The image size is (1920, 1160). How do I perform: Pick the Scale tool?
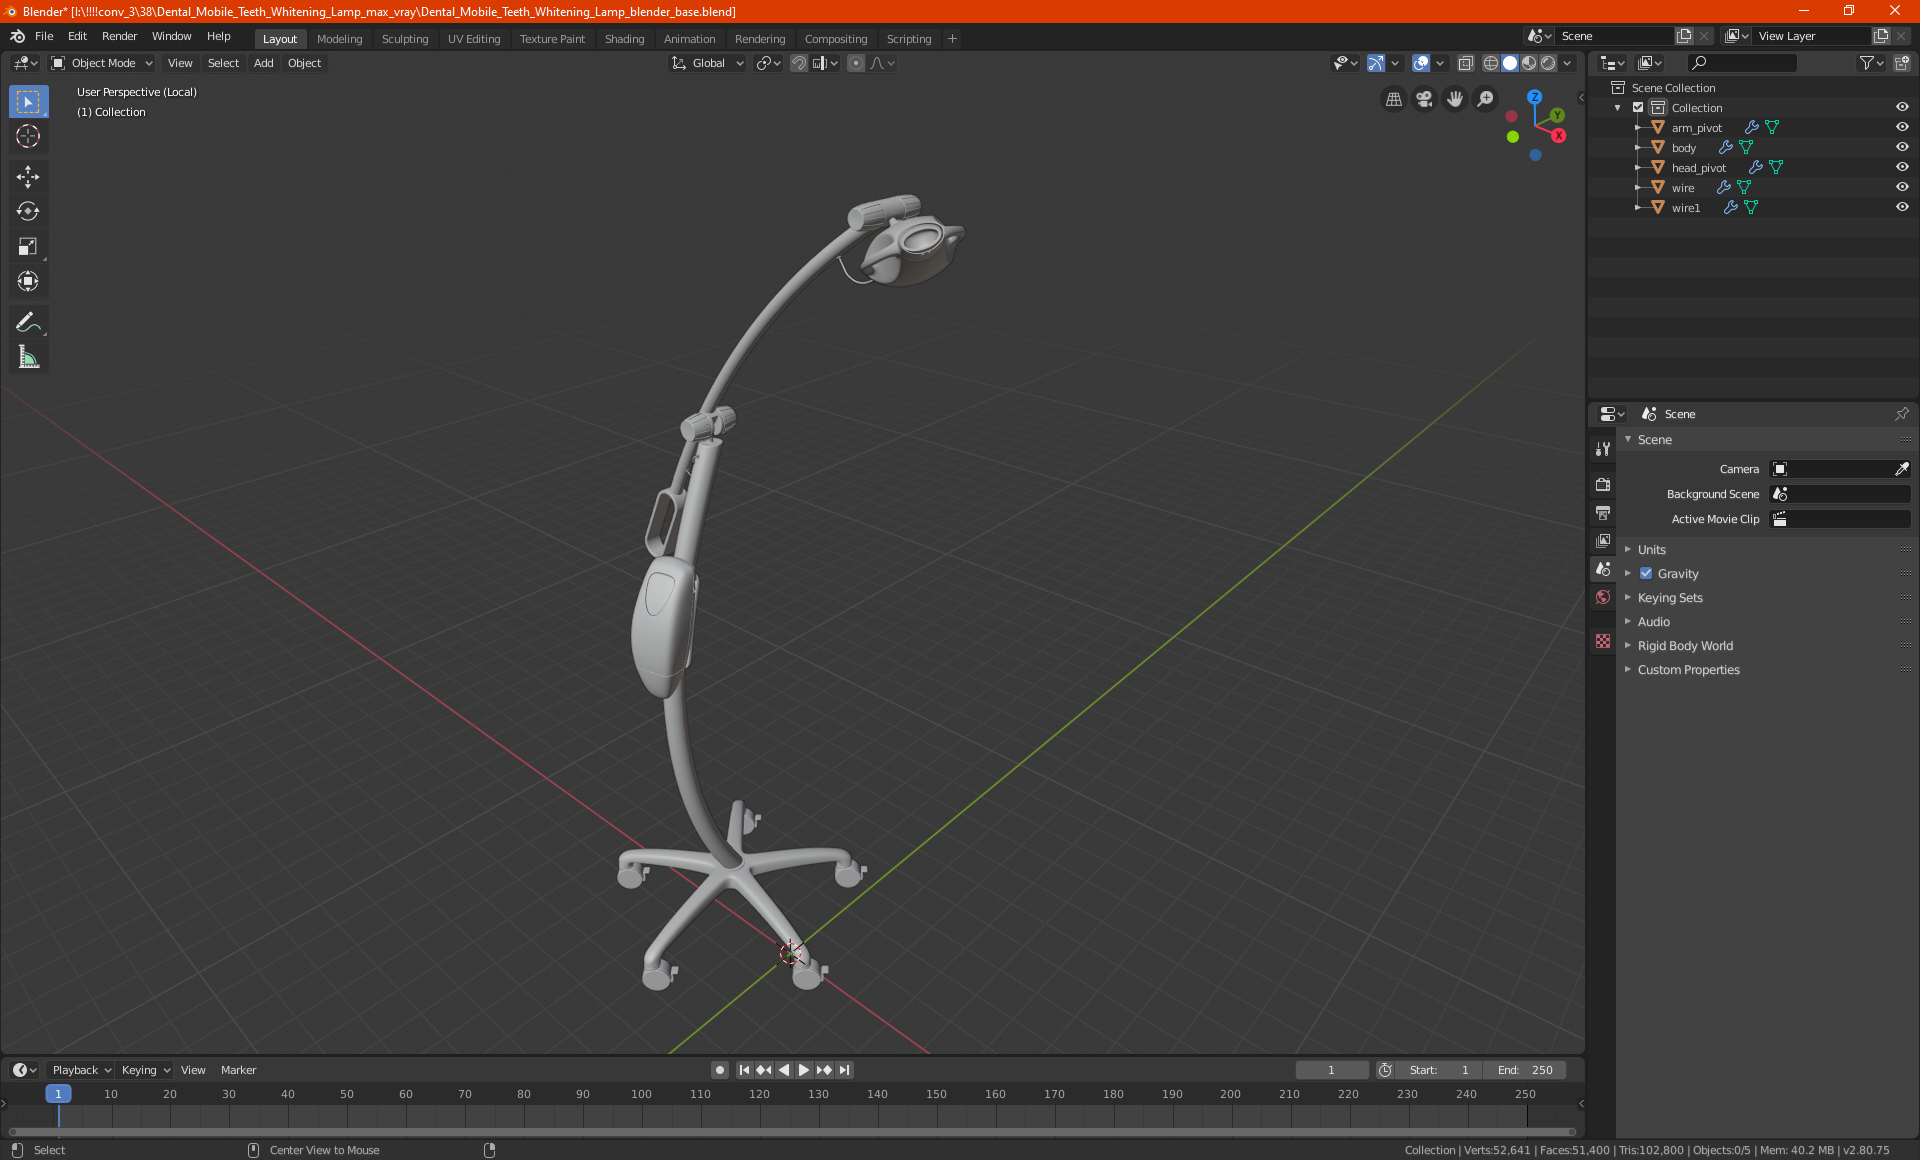28,247
